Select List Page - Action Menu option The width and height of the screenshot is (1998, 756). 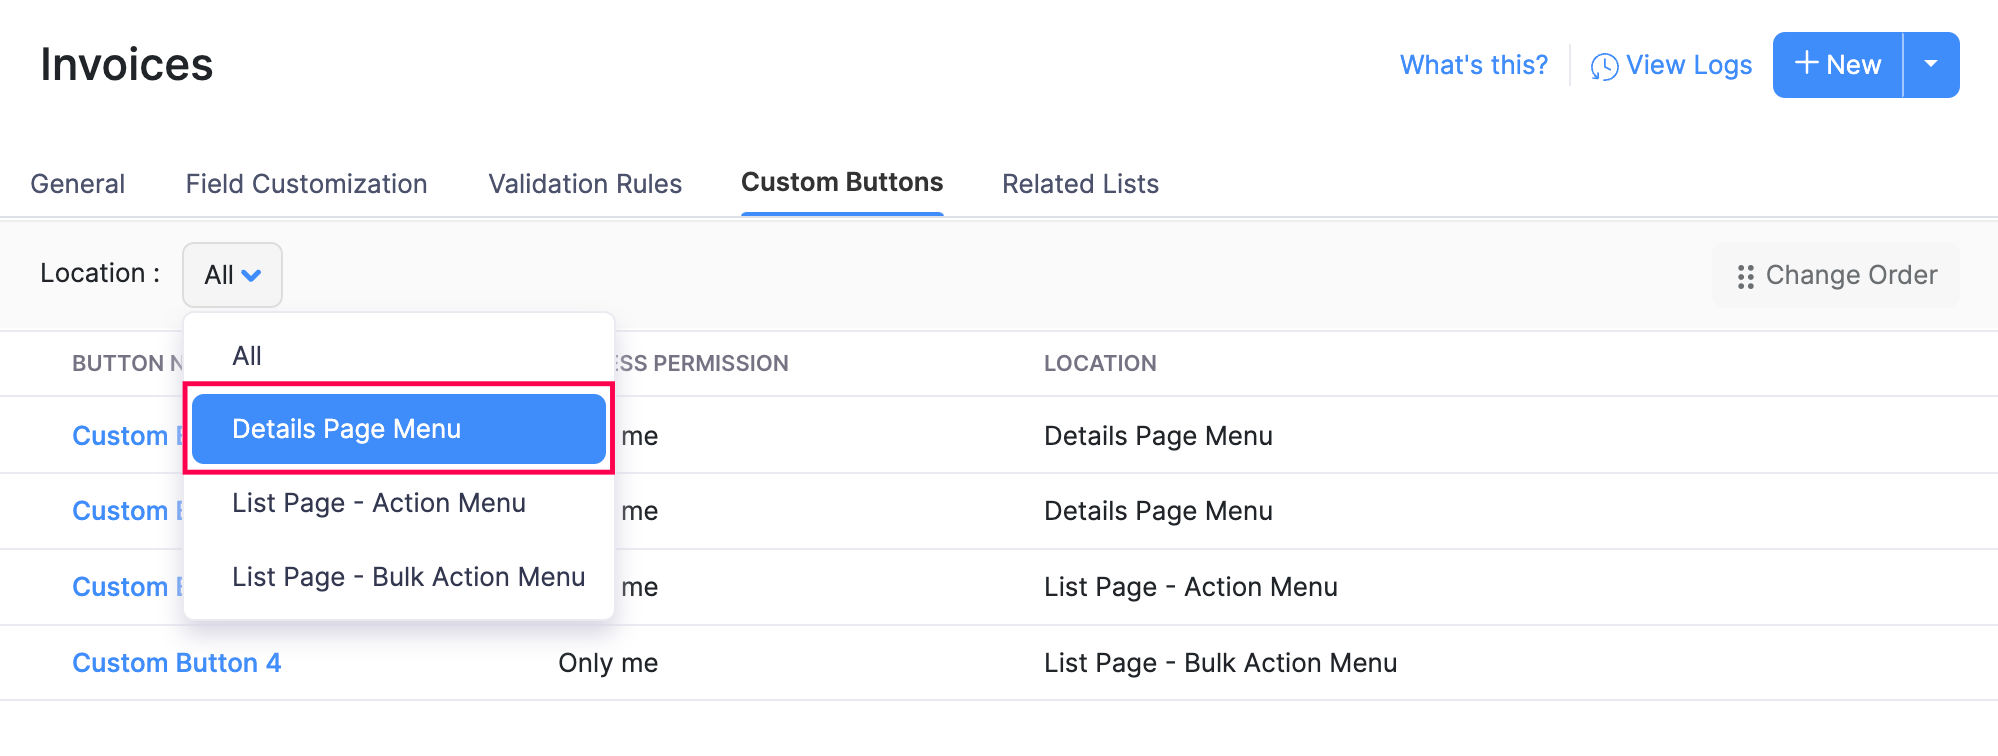tap(379, 503)
